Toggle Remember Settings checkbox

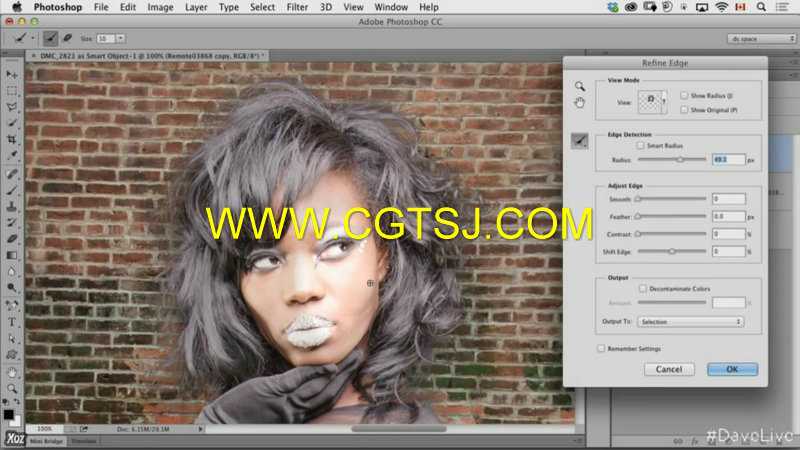601,348
